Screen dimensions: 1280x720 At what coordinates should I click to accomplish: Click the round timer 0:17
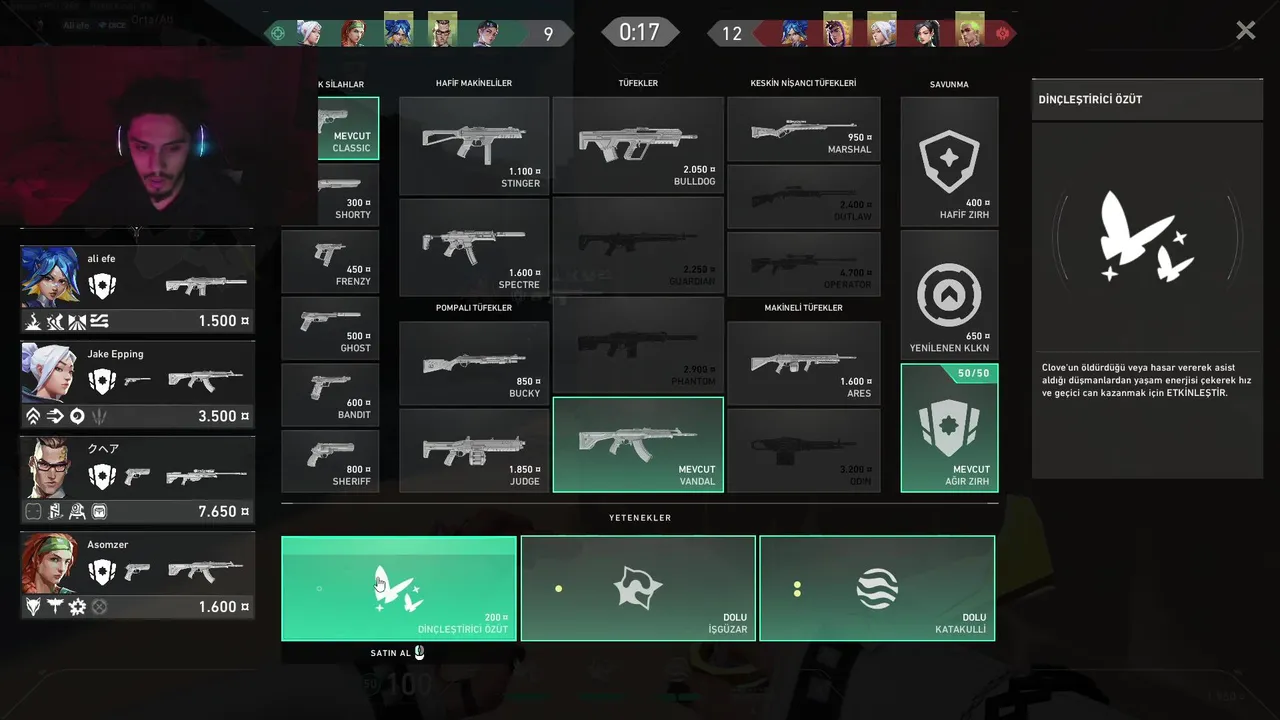click(639, 32)
